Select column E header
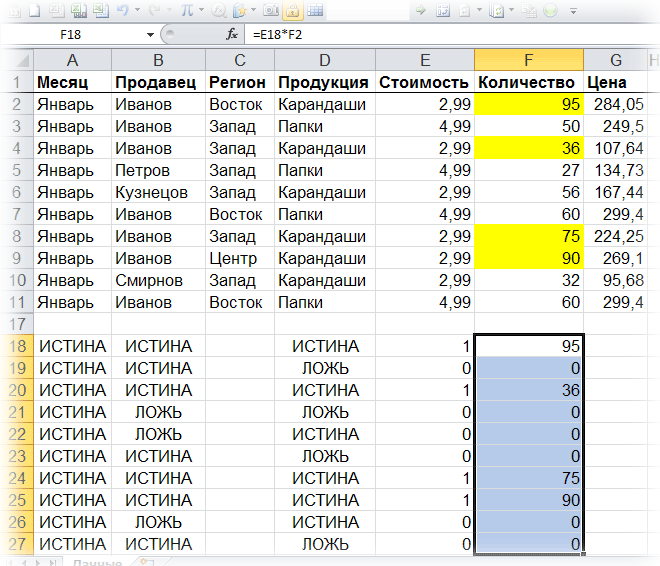The width and height of the screenshot is (660, 566). tap(425, 60)
